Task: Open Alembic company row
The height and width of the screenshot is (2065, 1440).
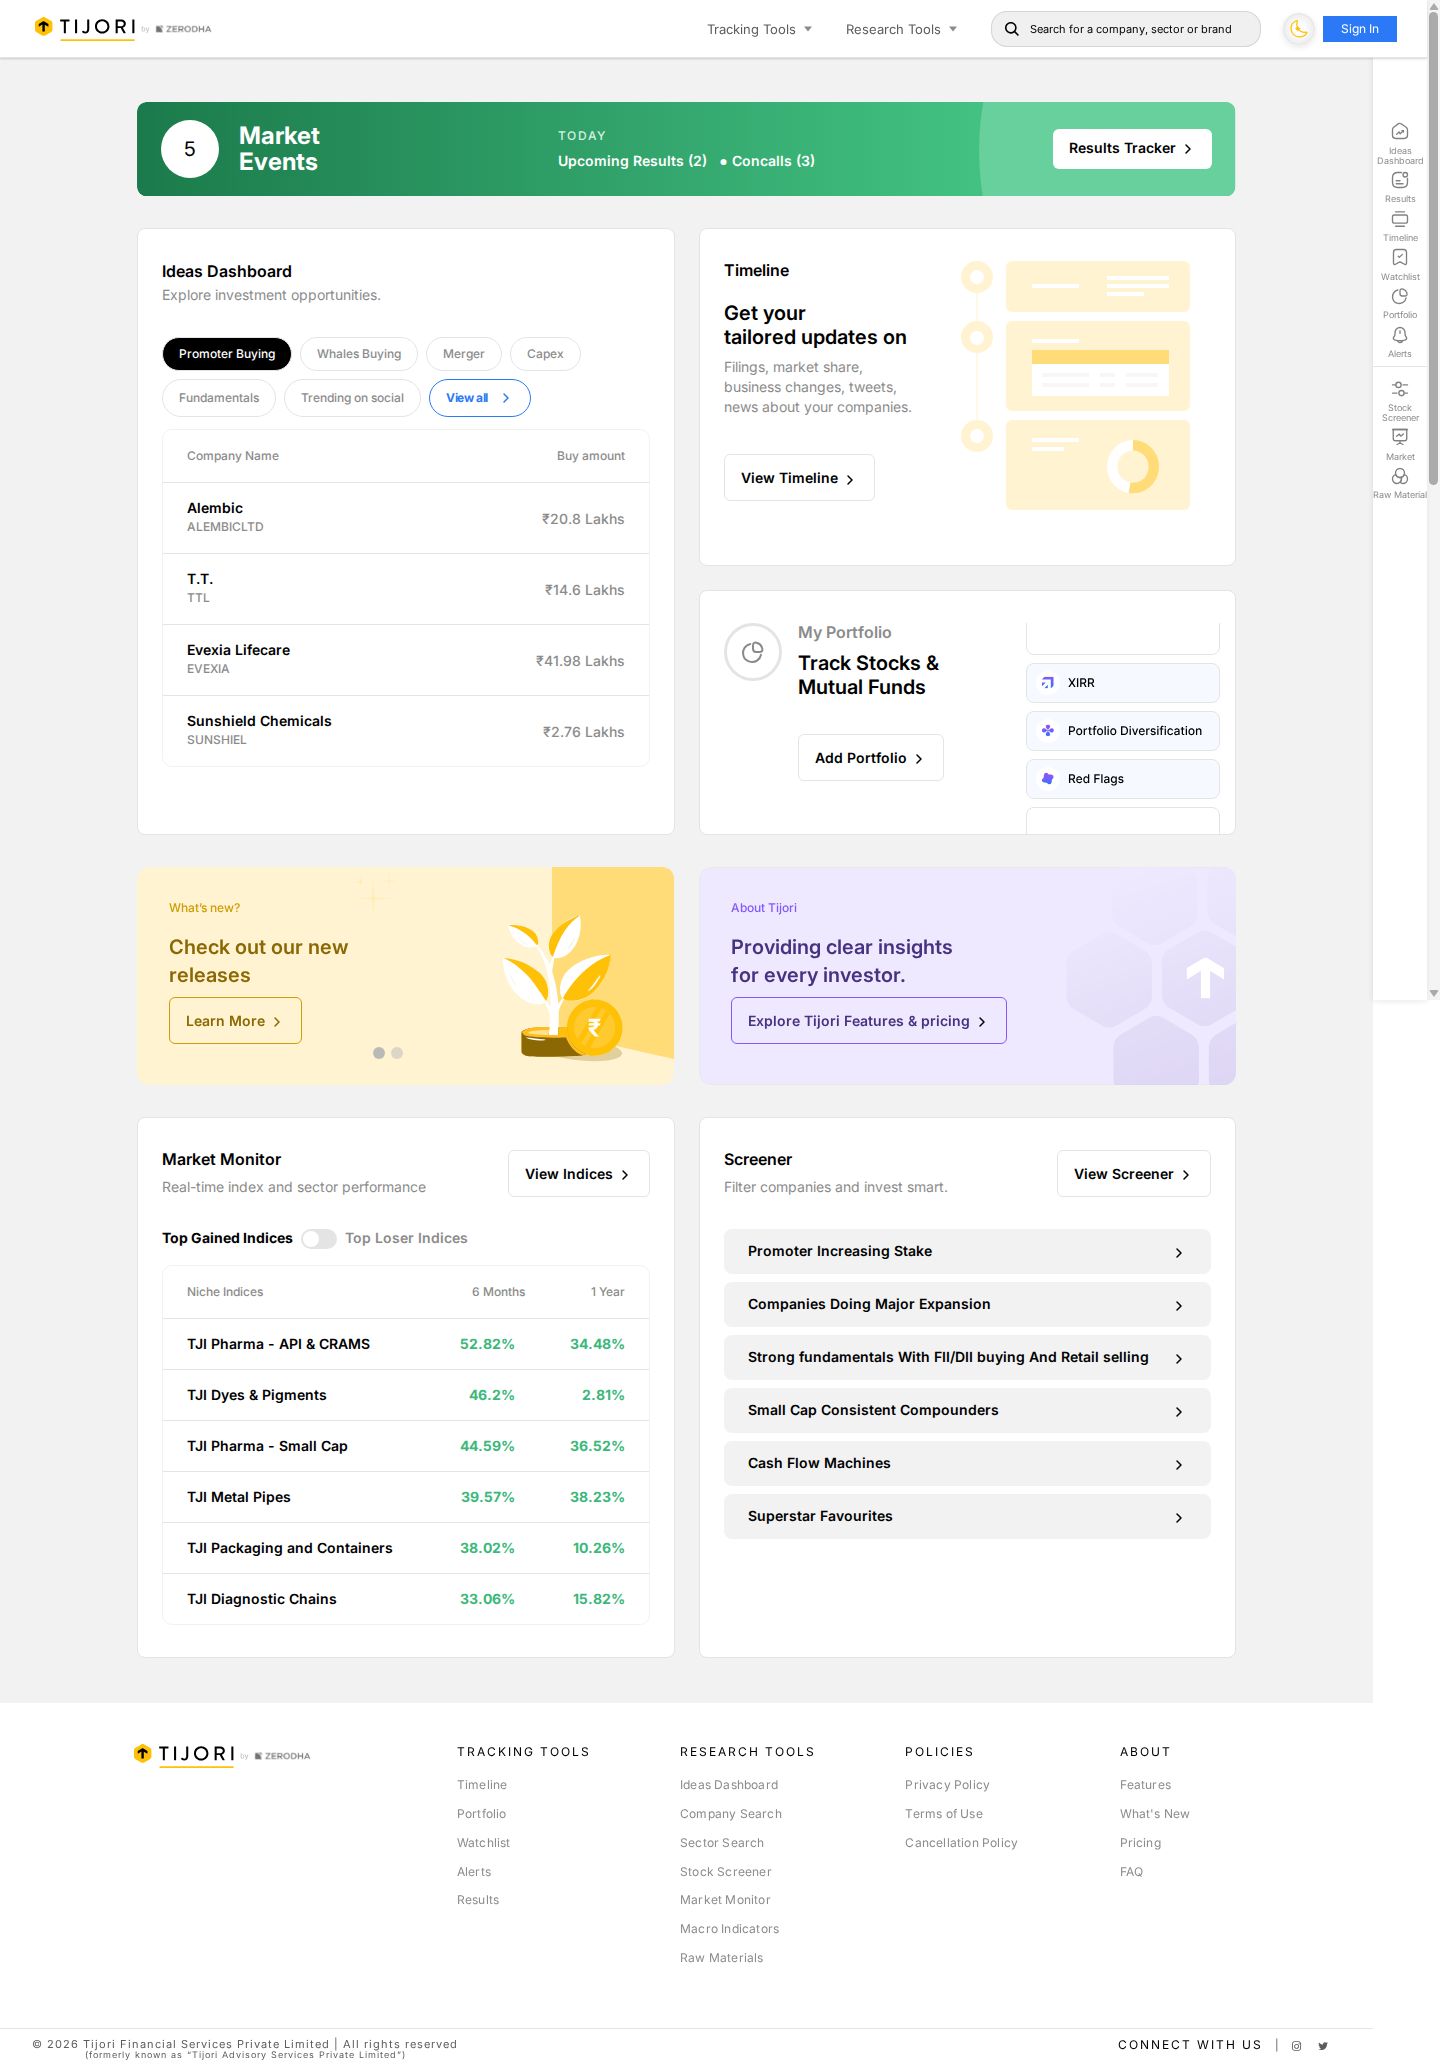Action: (x=406, y=518)
